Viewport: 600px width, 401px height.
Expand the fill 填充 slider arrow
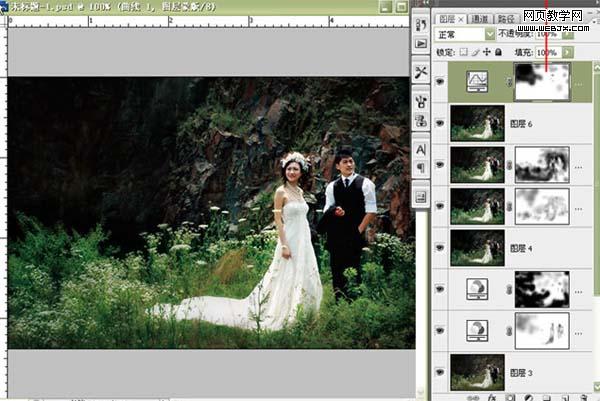click(x=567, y=52)
